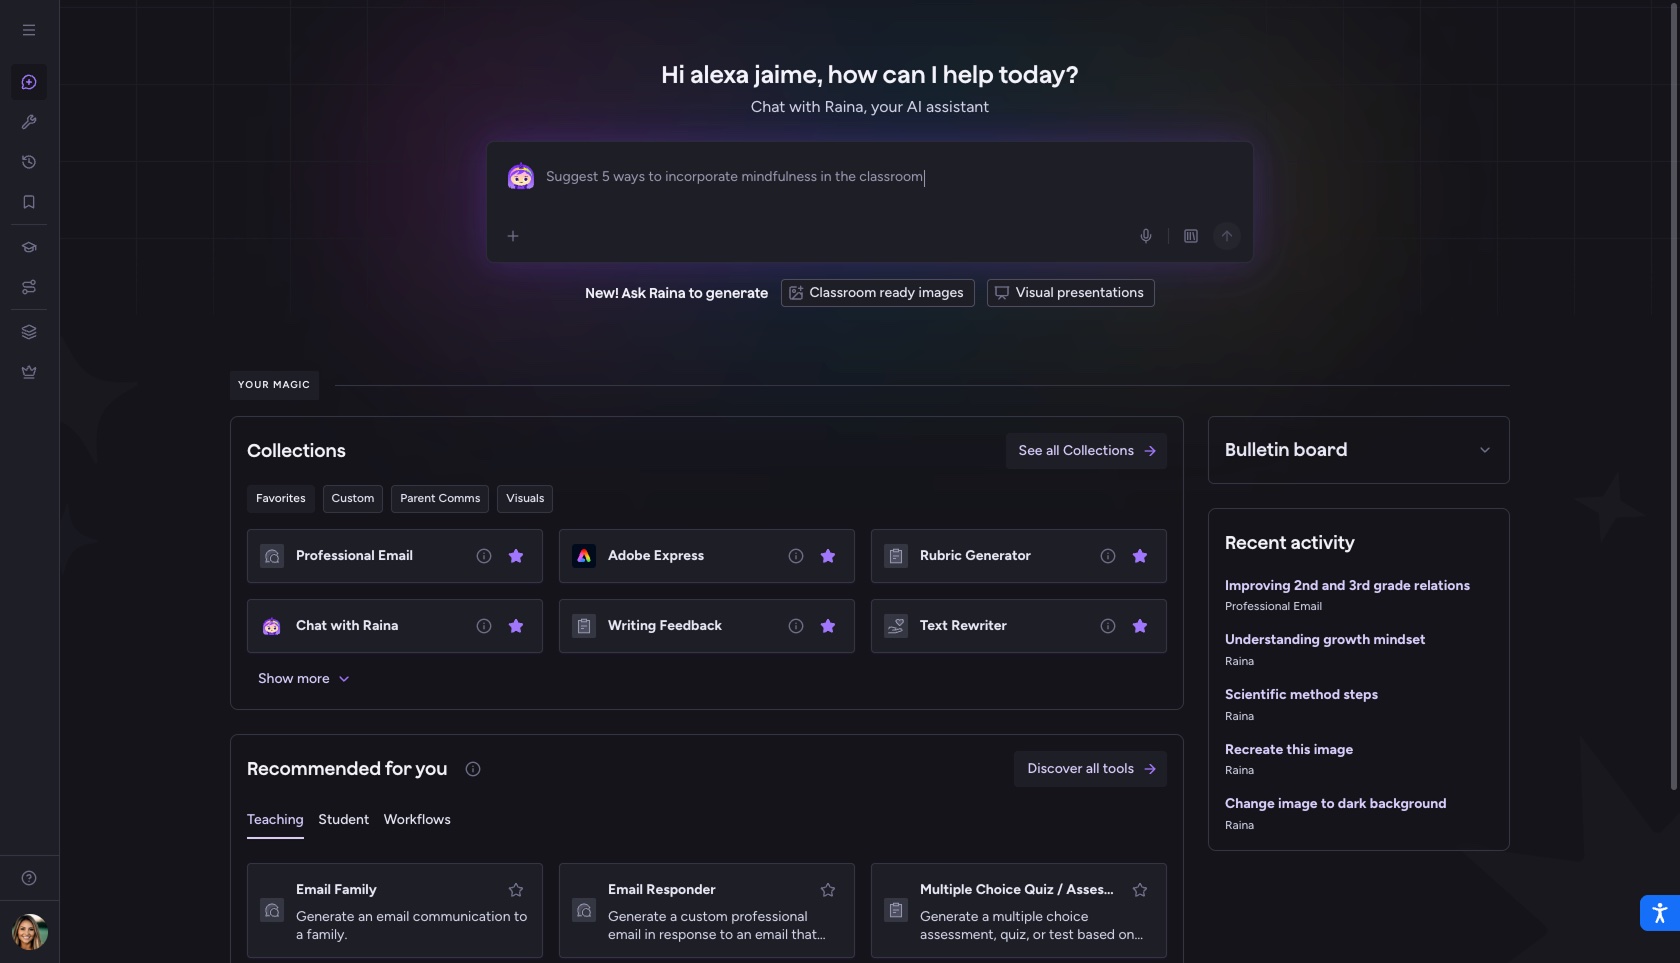Open the stacked layers icon in the sidebar
1680x963 pixels.
tap(29, 332)
